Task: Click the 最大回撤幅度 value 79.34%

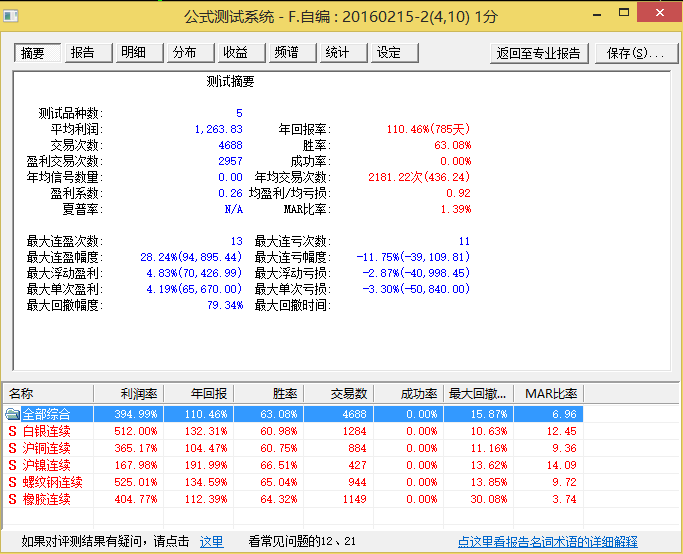Action: point(225,305)
